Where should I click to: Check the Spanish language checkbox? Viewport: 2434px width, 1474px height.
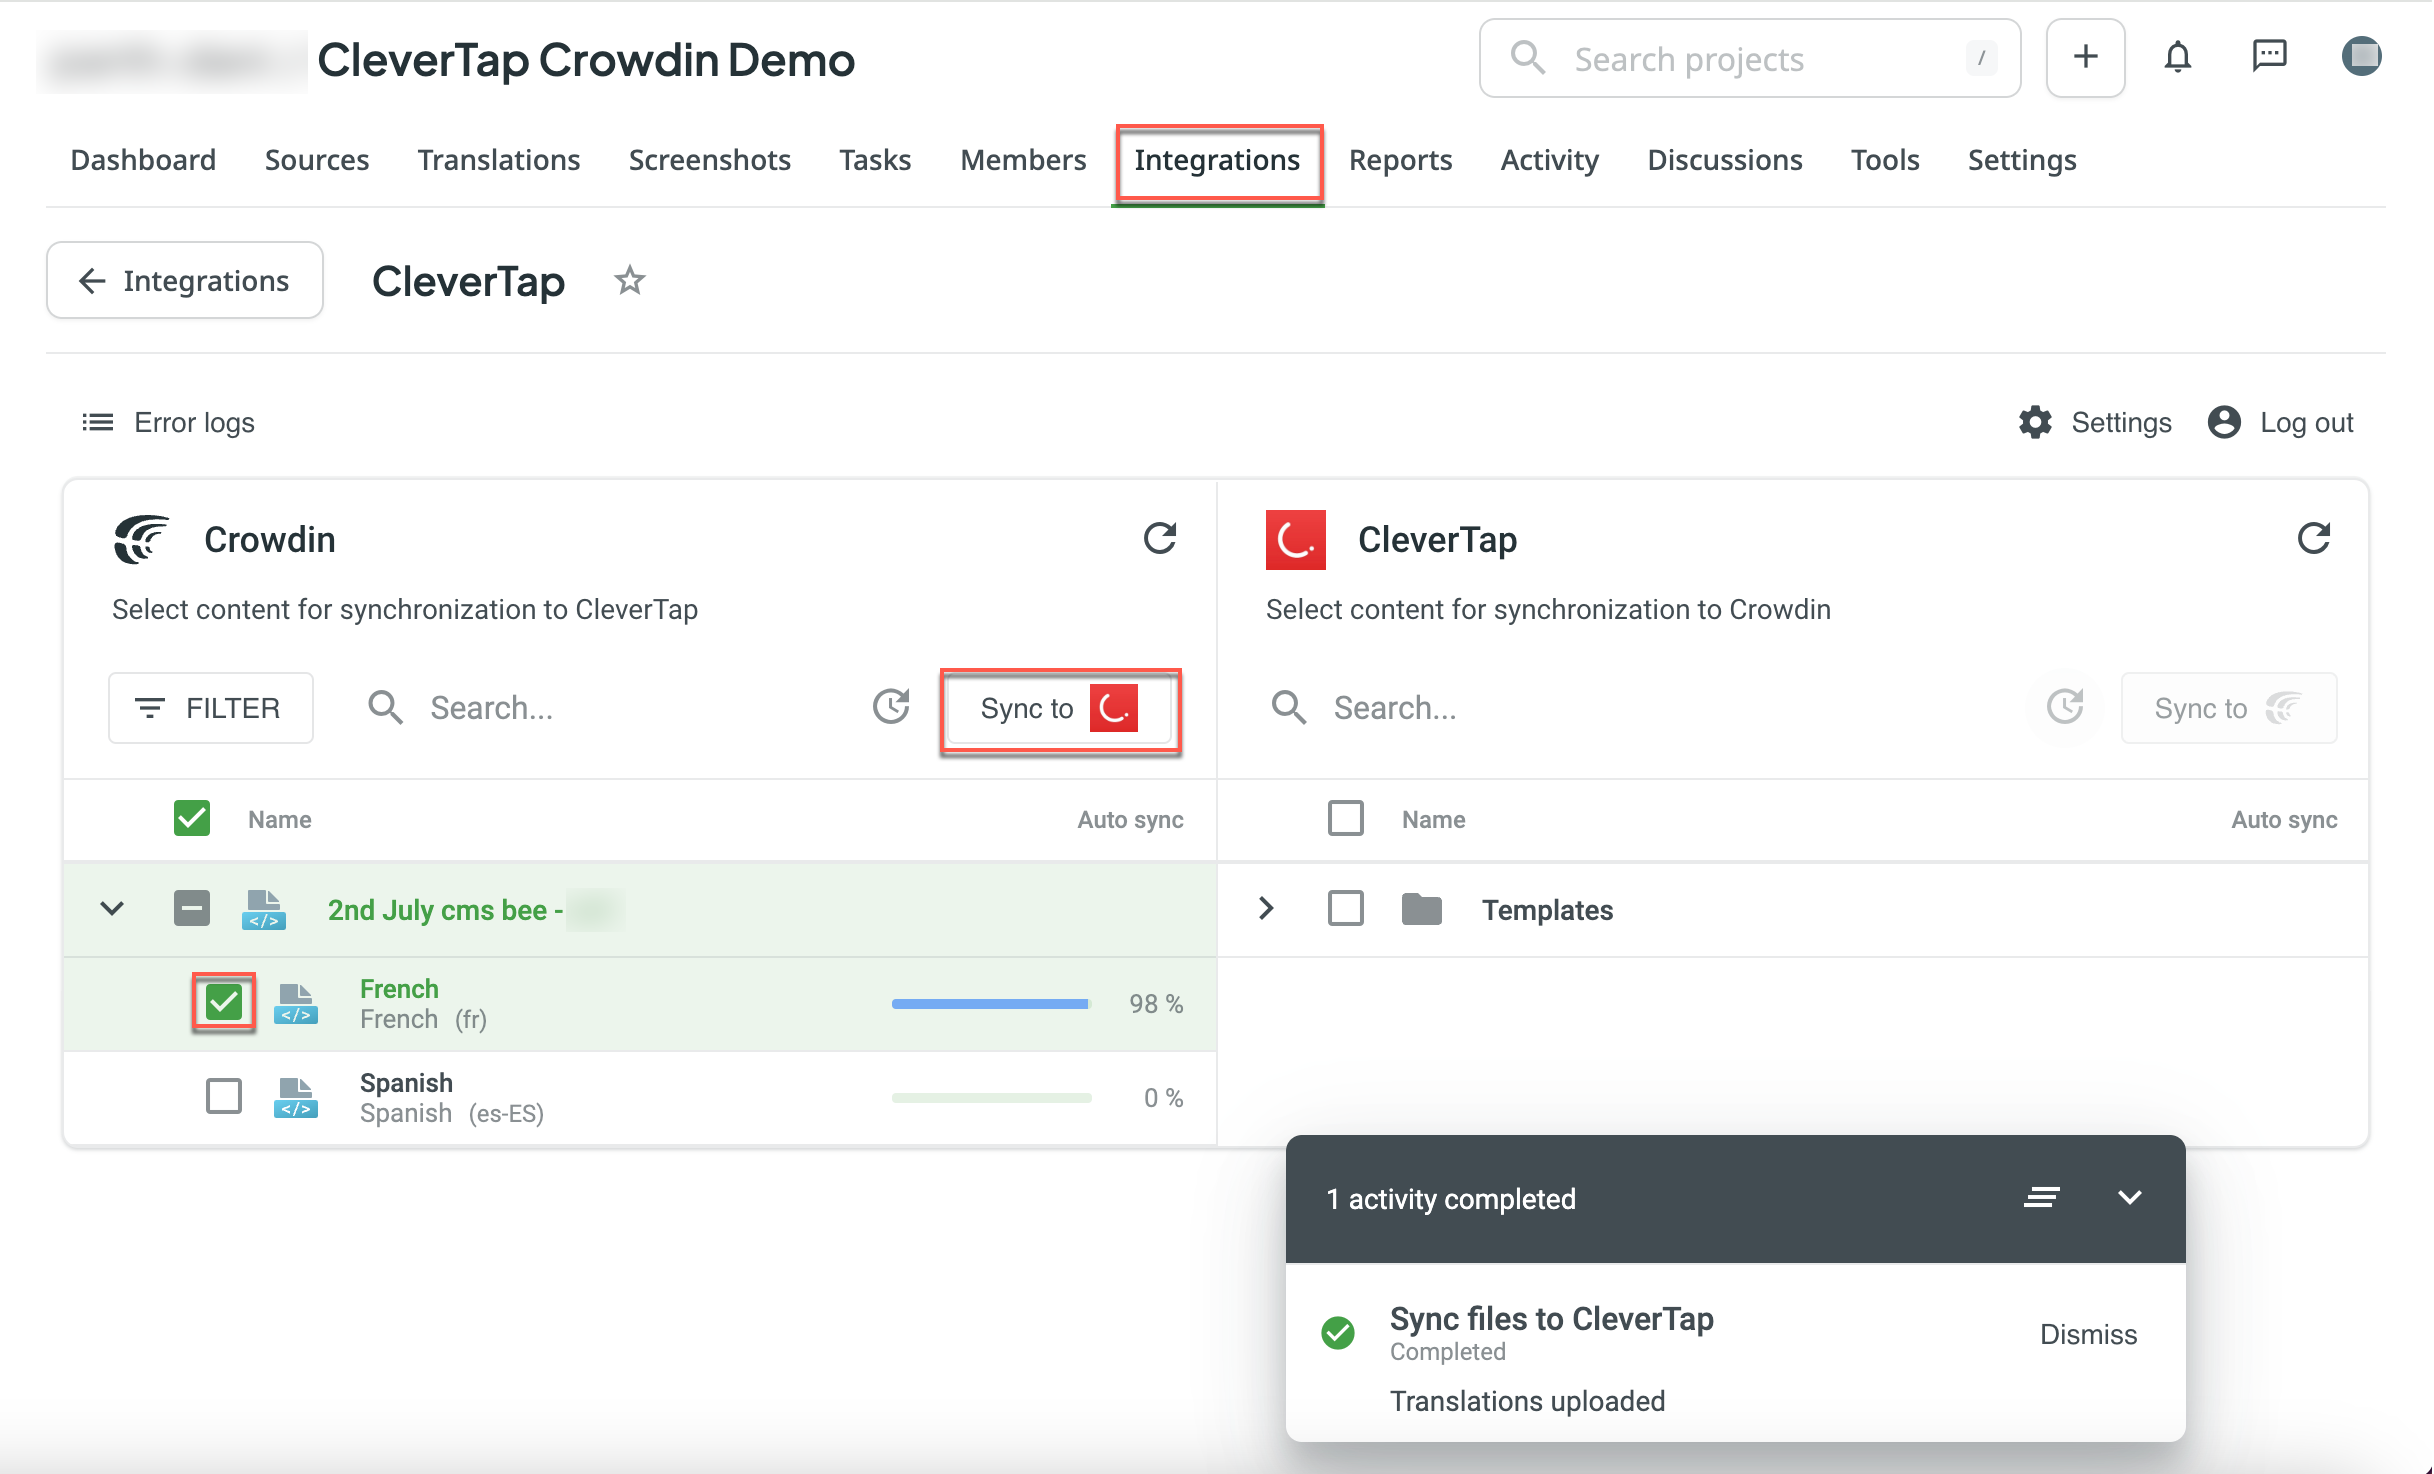click(x=224, y=1096)
